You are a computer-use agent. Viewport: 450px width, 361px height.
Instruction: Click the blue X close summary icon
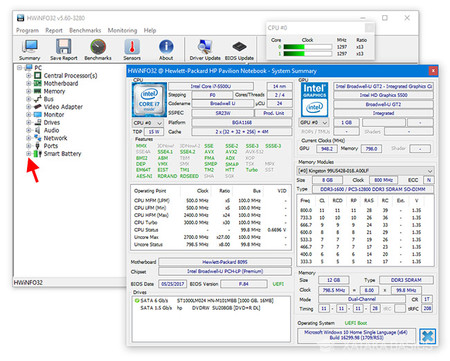(x=428, y=336)
